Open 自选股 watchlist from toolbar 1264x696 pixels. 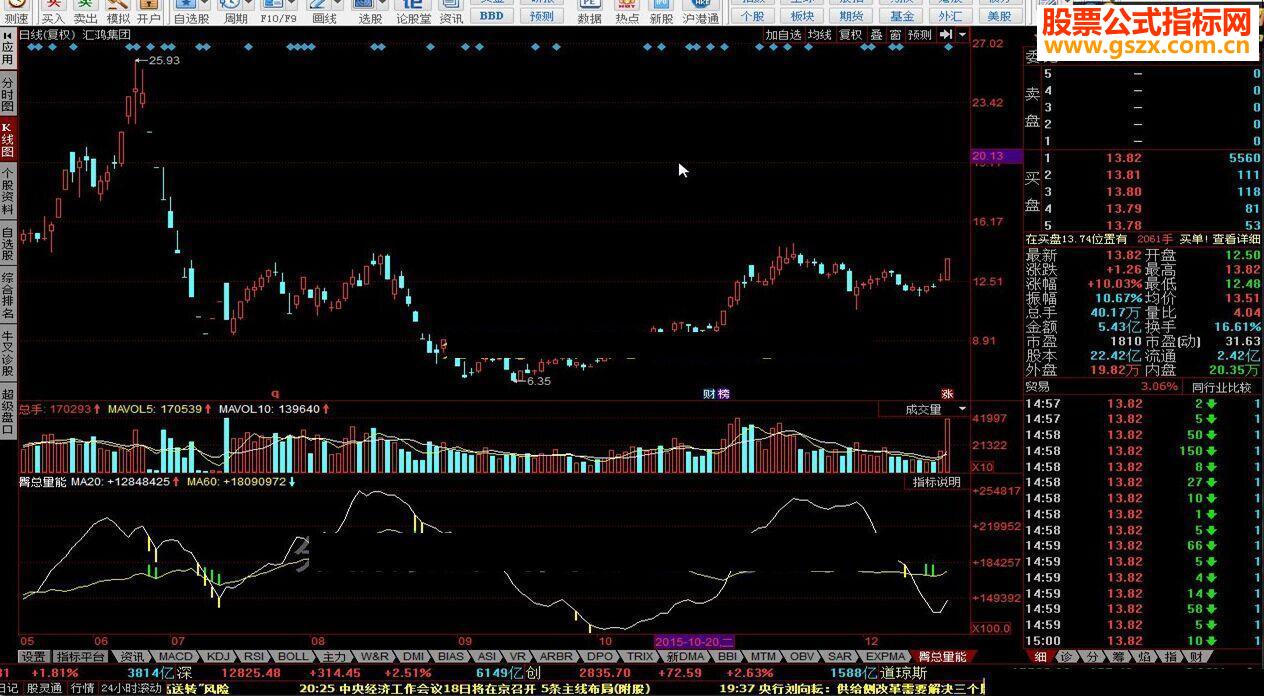(x=192, y=12)
